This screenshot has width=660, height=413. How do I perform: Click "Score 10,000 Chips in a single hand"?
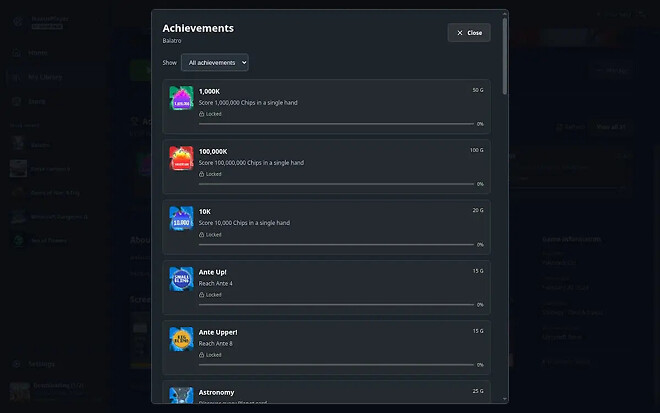[x=244, y=223]
